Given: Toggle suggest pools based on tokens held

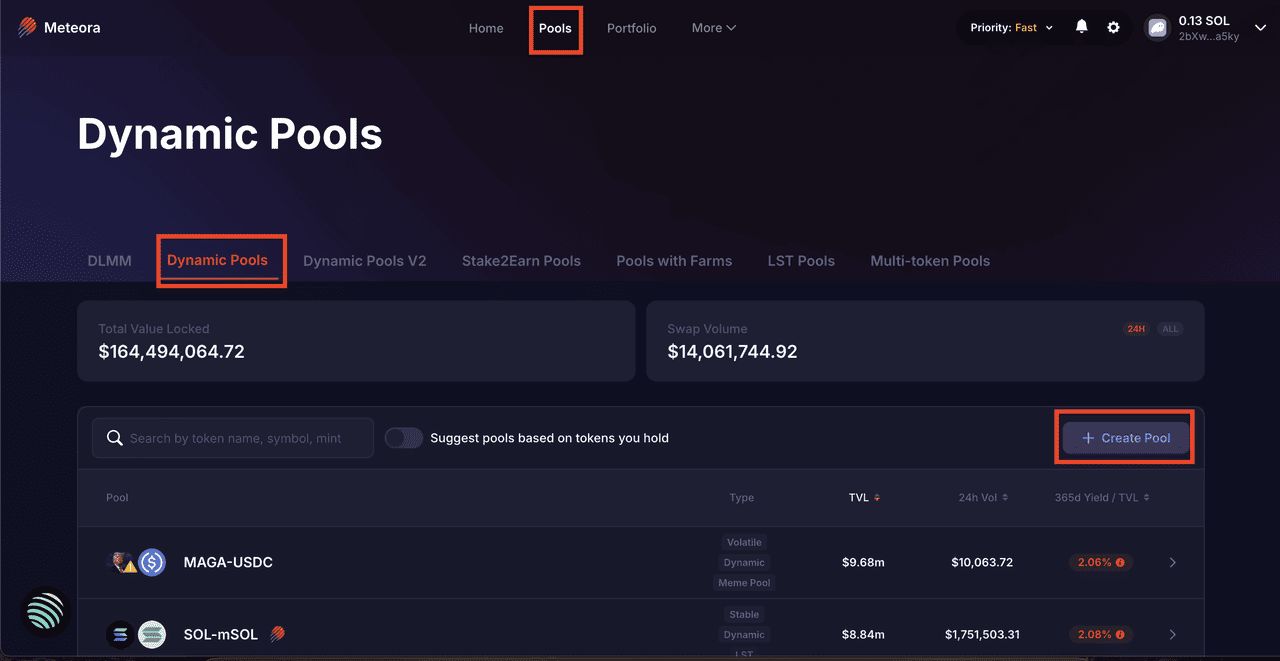Looking at the screenshot, I should coord(404,438).
